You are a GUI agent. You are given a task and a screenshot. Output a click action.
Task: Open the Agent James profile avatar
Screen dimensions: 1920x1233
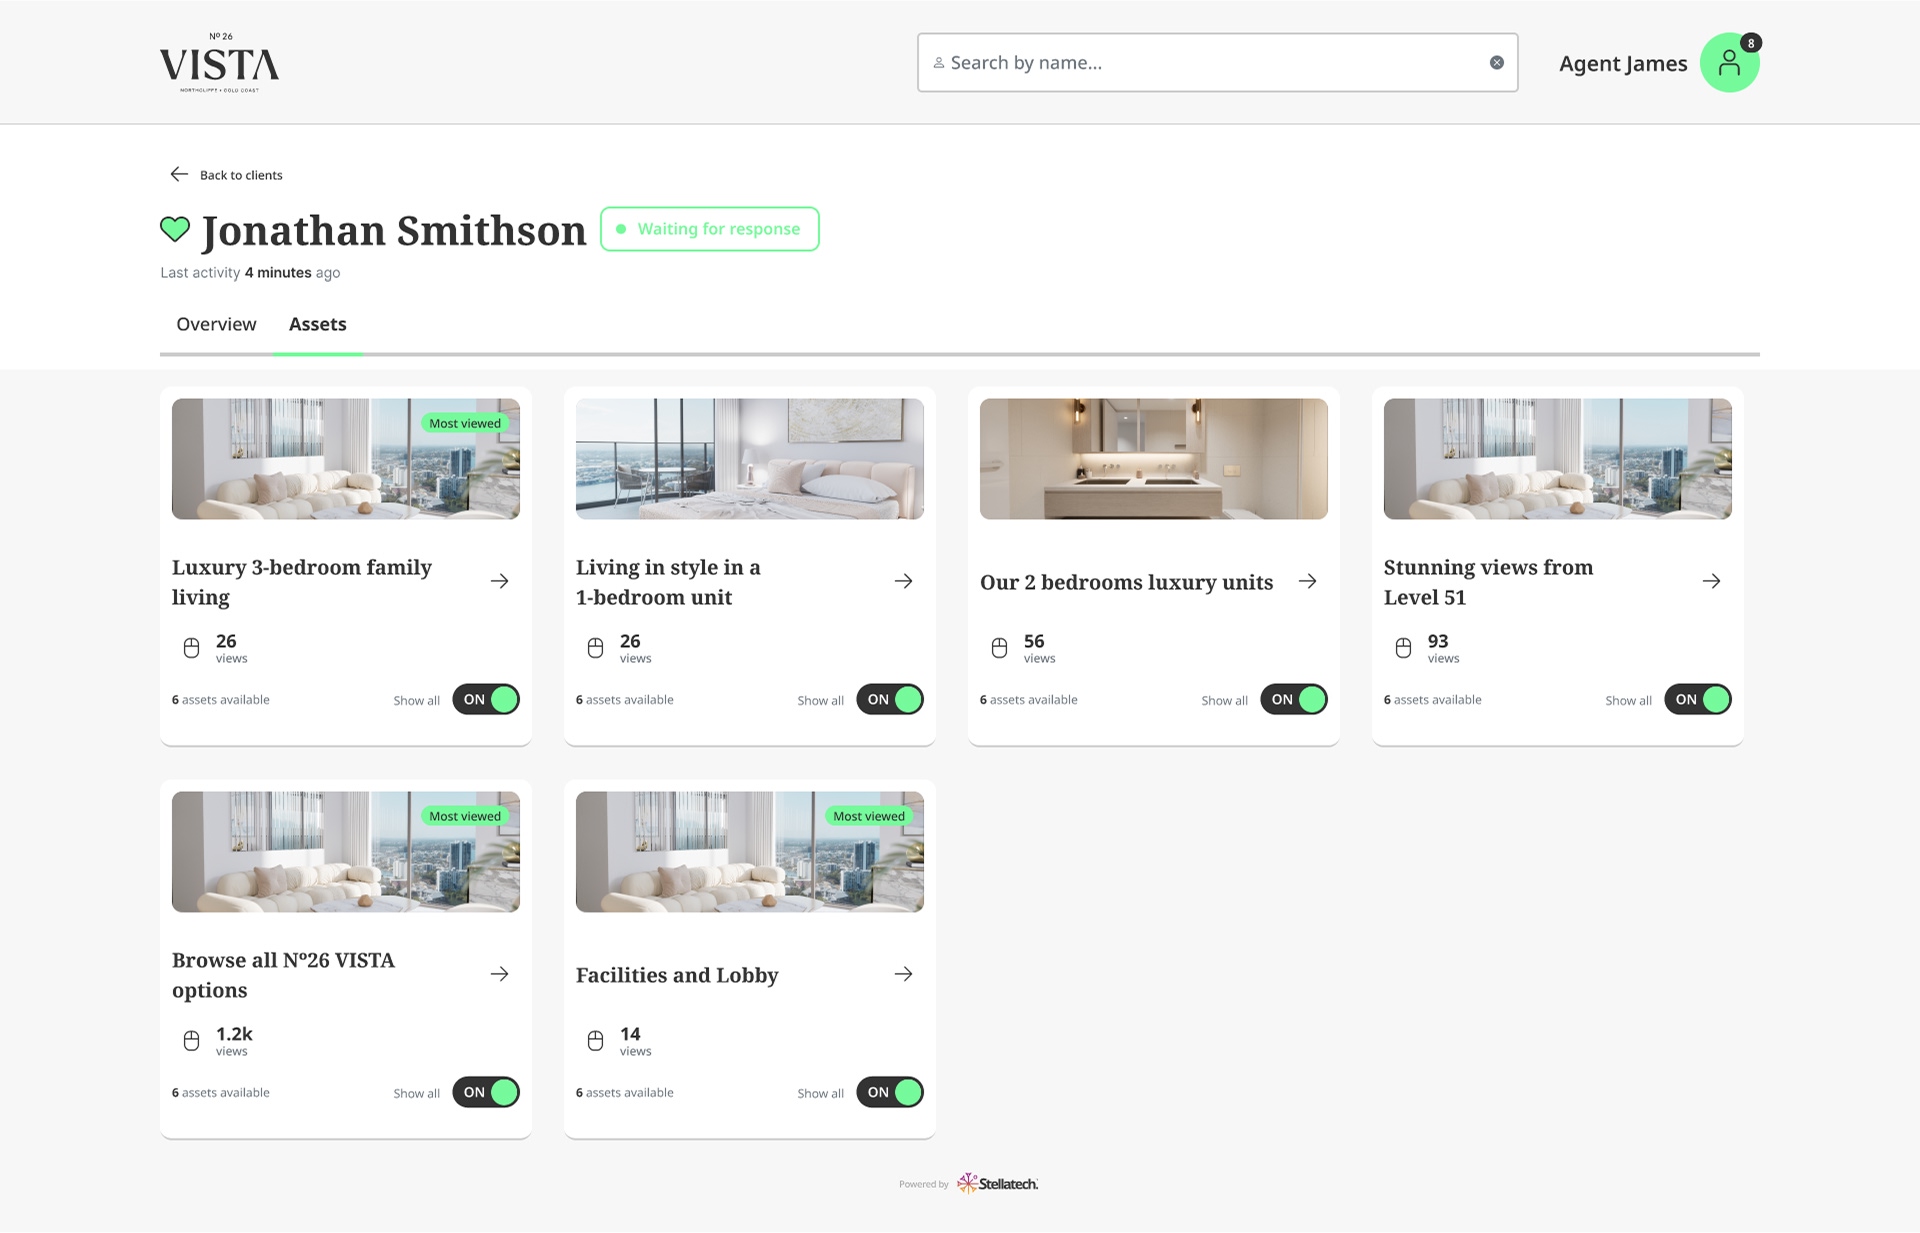[1729, 63]
